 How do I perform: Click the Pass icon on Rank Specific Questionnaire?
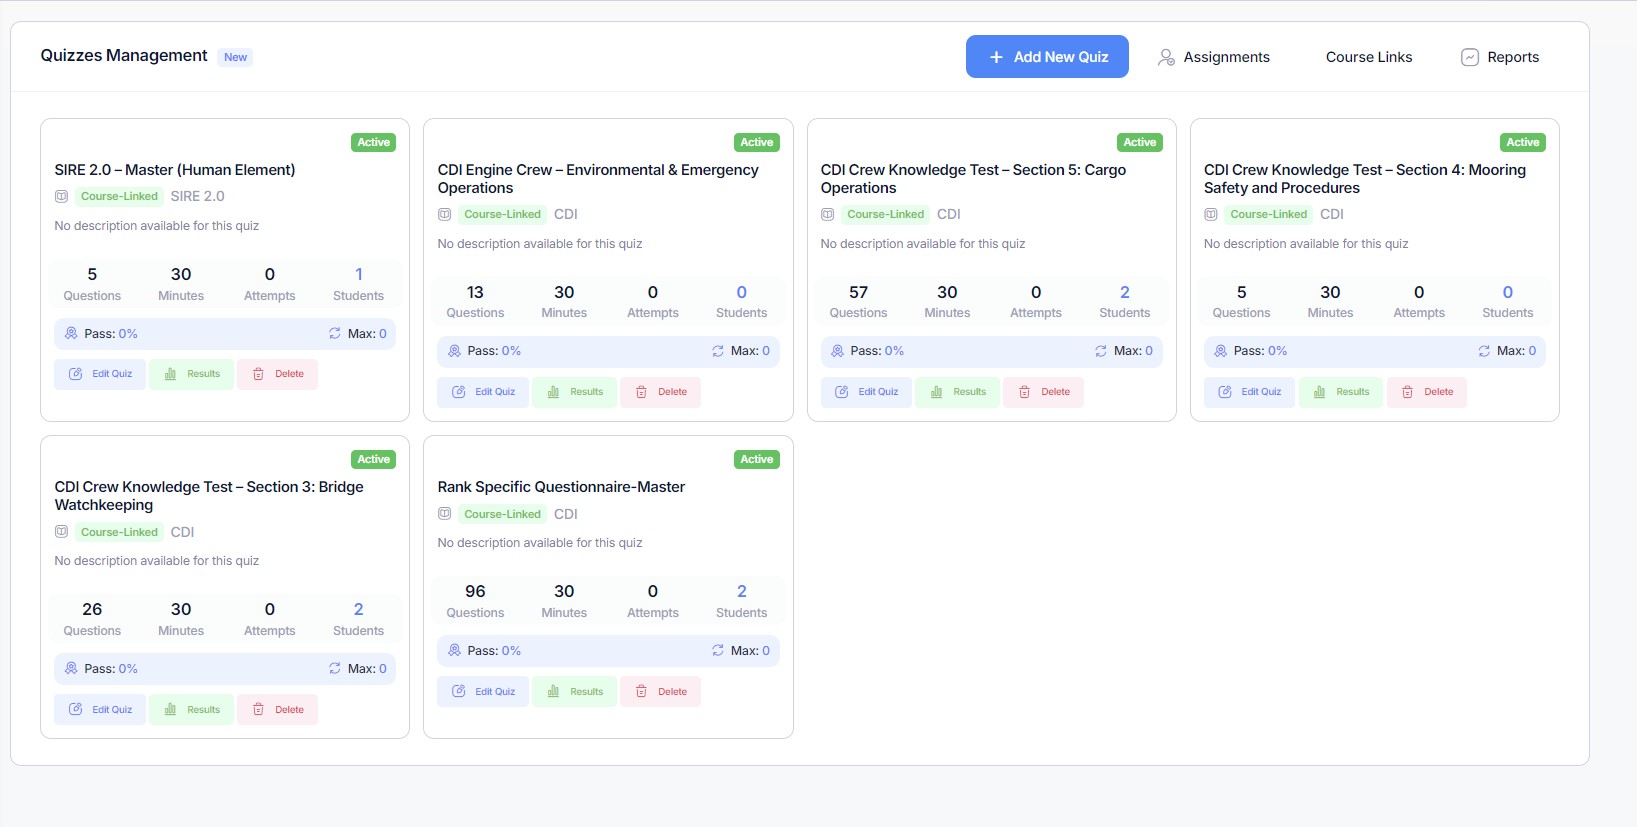[x=454, y=651]
